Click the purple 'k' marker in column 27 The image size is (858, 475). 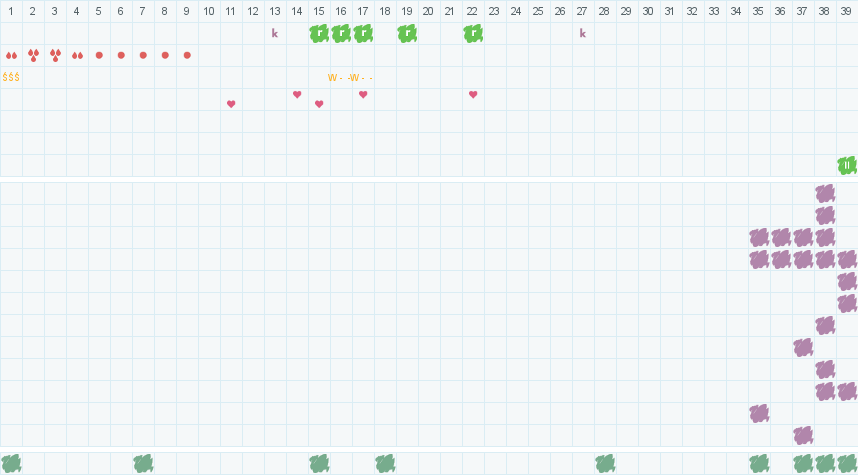pyautogui.click(x=583, y=33)
